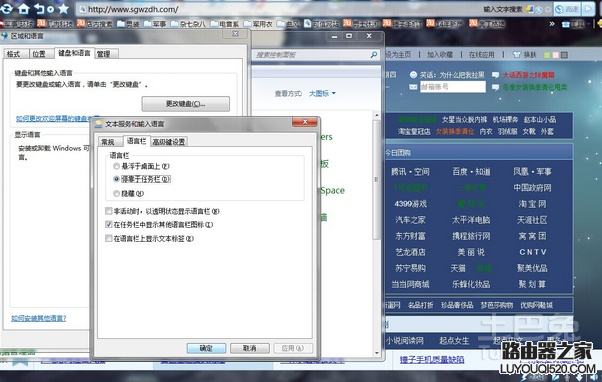
Task: Select the gray skin color swatch
Action: (x=564, y=55)
